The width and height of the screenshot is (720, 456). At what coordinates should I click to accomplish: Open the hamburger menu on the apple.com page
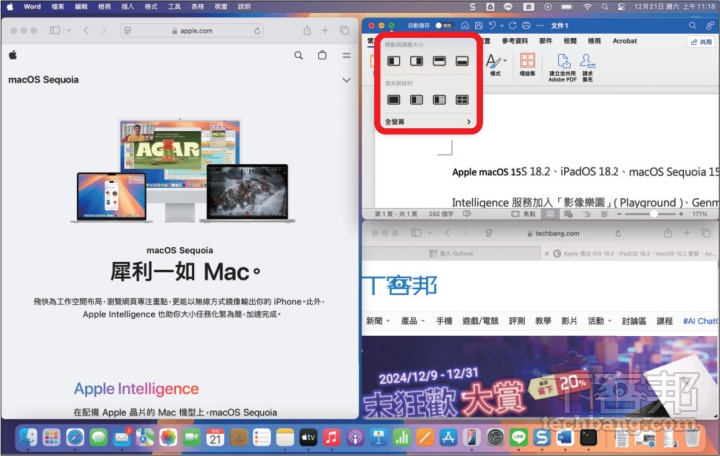[x=346, y=56]
